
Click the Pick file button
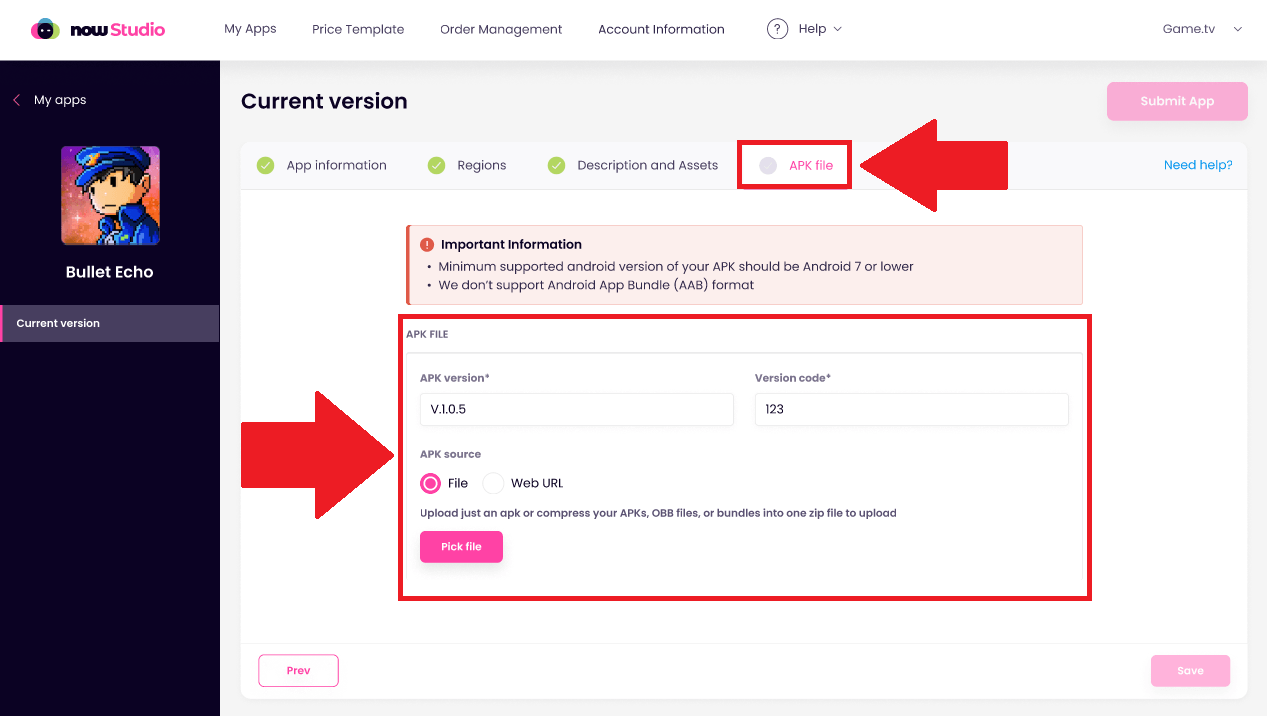(x=461, y=547)
